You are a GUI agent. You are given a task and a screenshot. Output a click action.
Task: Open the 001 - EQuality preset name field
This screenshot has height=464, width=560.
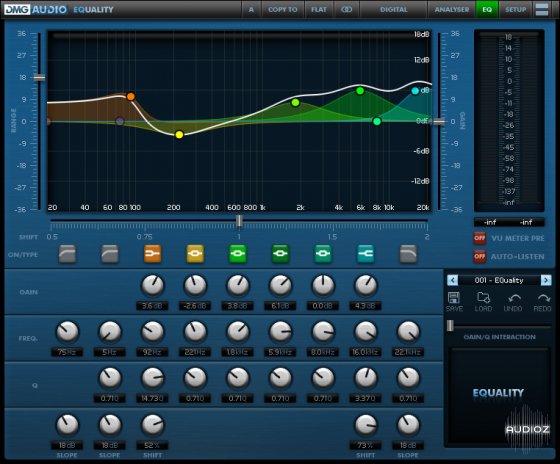coord(499,280)
